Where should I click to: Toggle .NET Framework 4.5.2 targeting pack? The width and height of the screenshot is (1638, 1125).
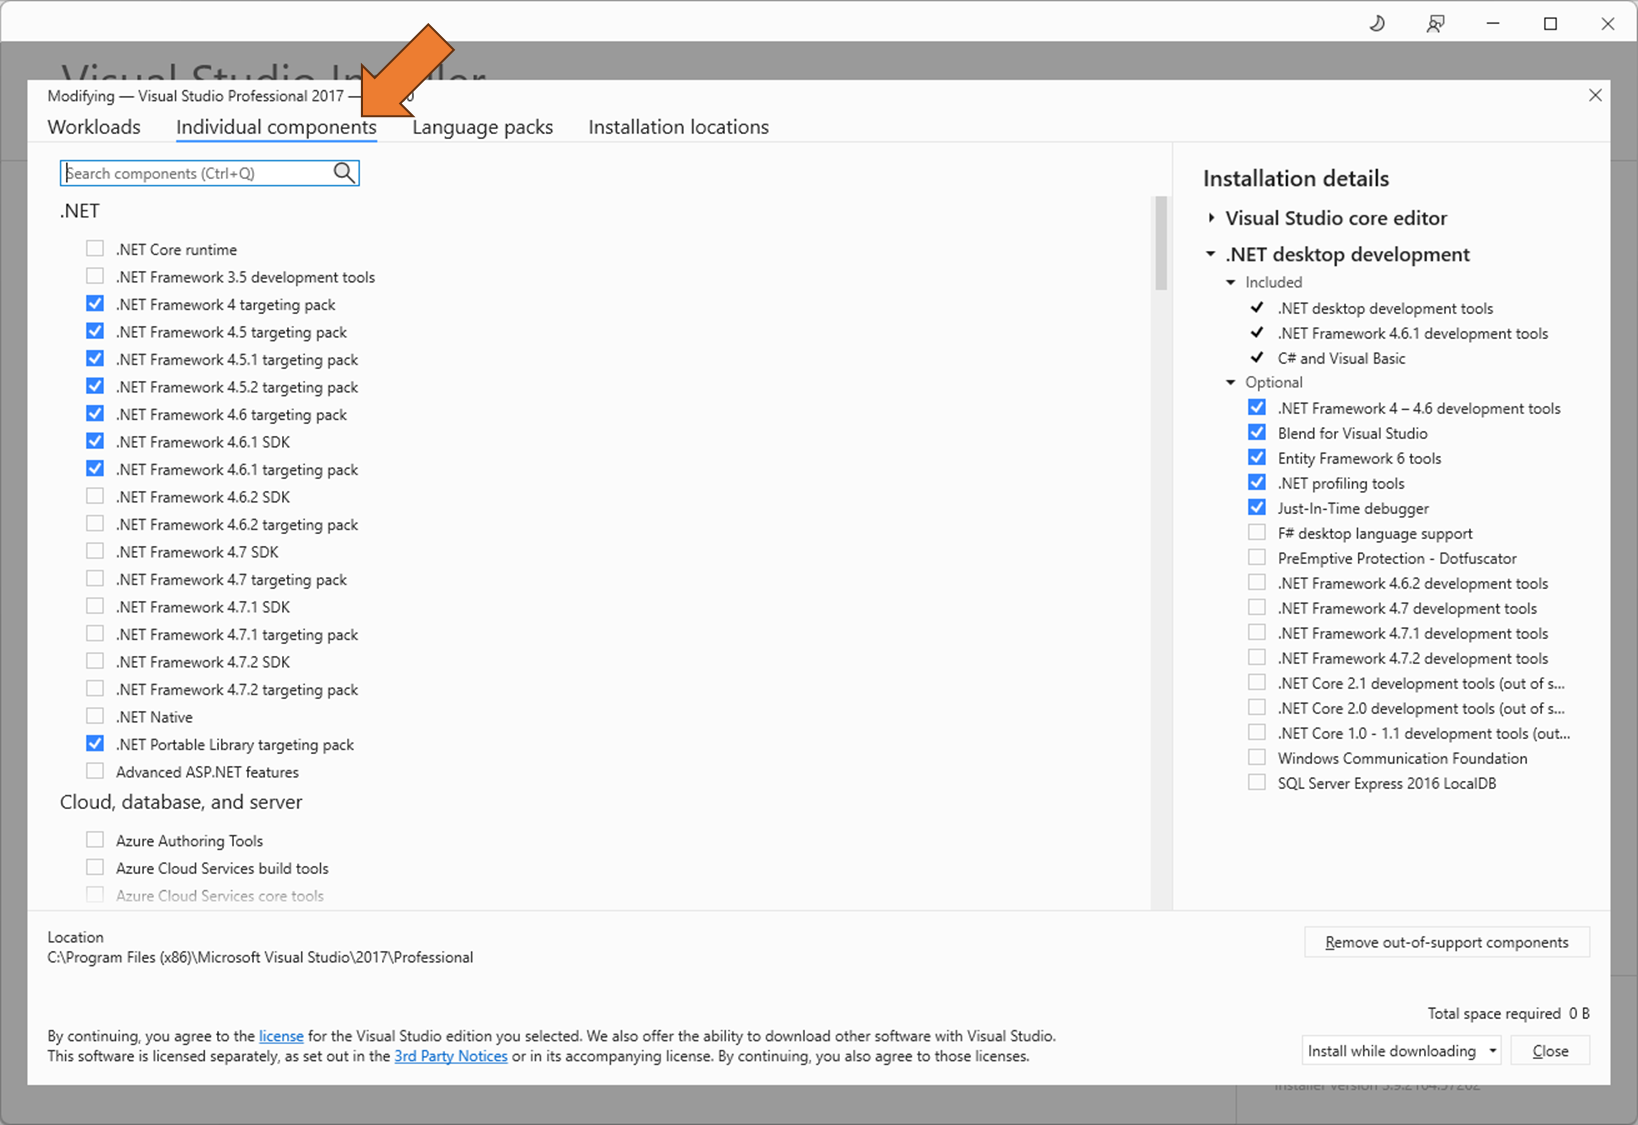click(x=95, y=386)
